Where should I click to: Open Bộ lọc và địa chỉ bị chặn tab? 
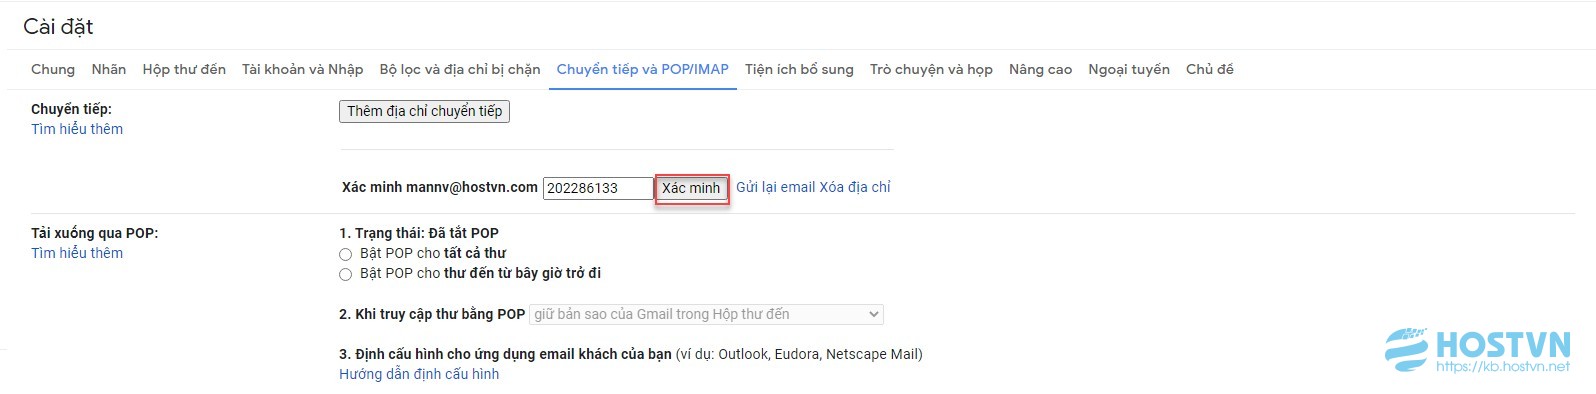coord(460,69)
